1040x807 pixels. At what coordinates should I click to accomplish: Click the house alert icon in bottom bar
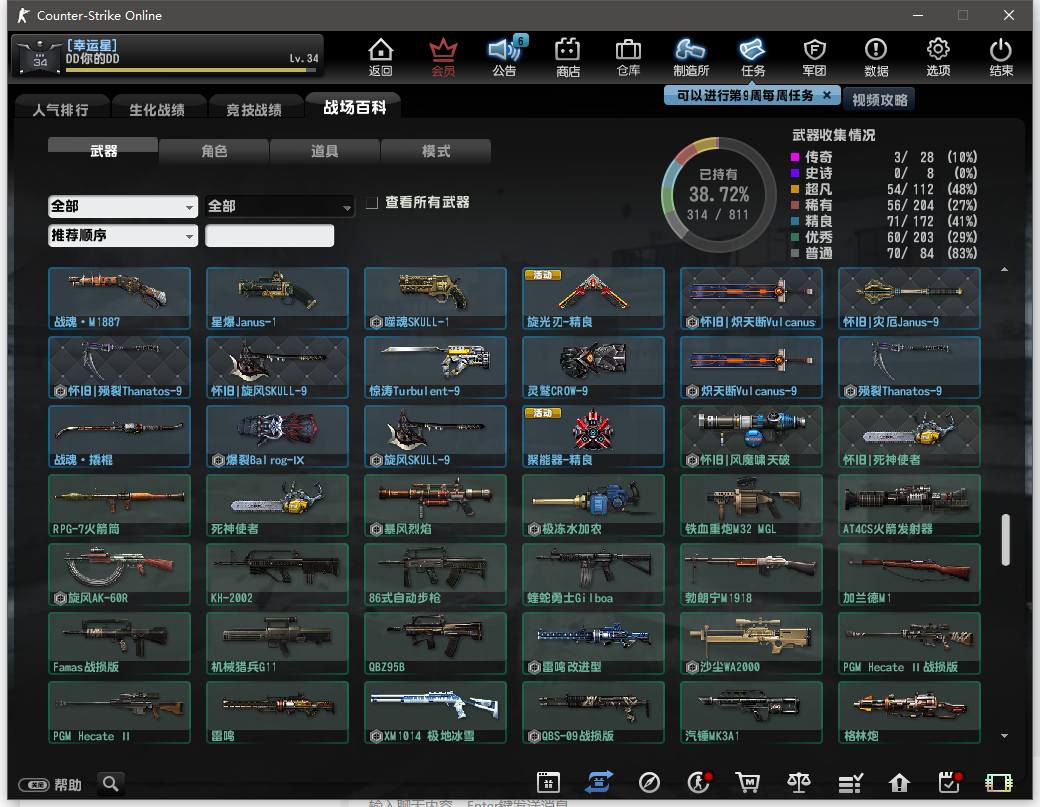[x=899, y=783]
